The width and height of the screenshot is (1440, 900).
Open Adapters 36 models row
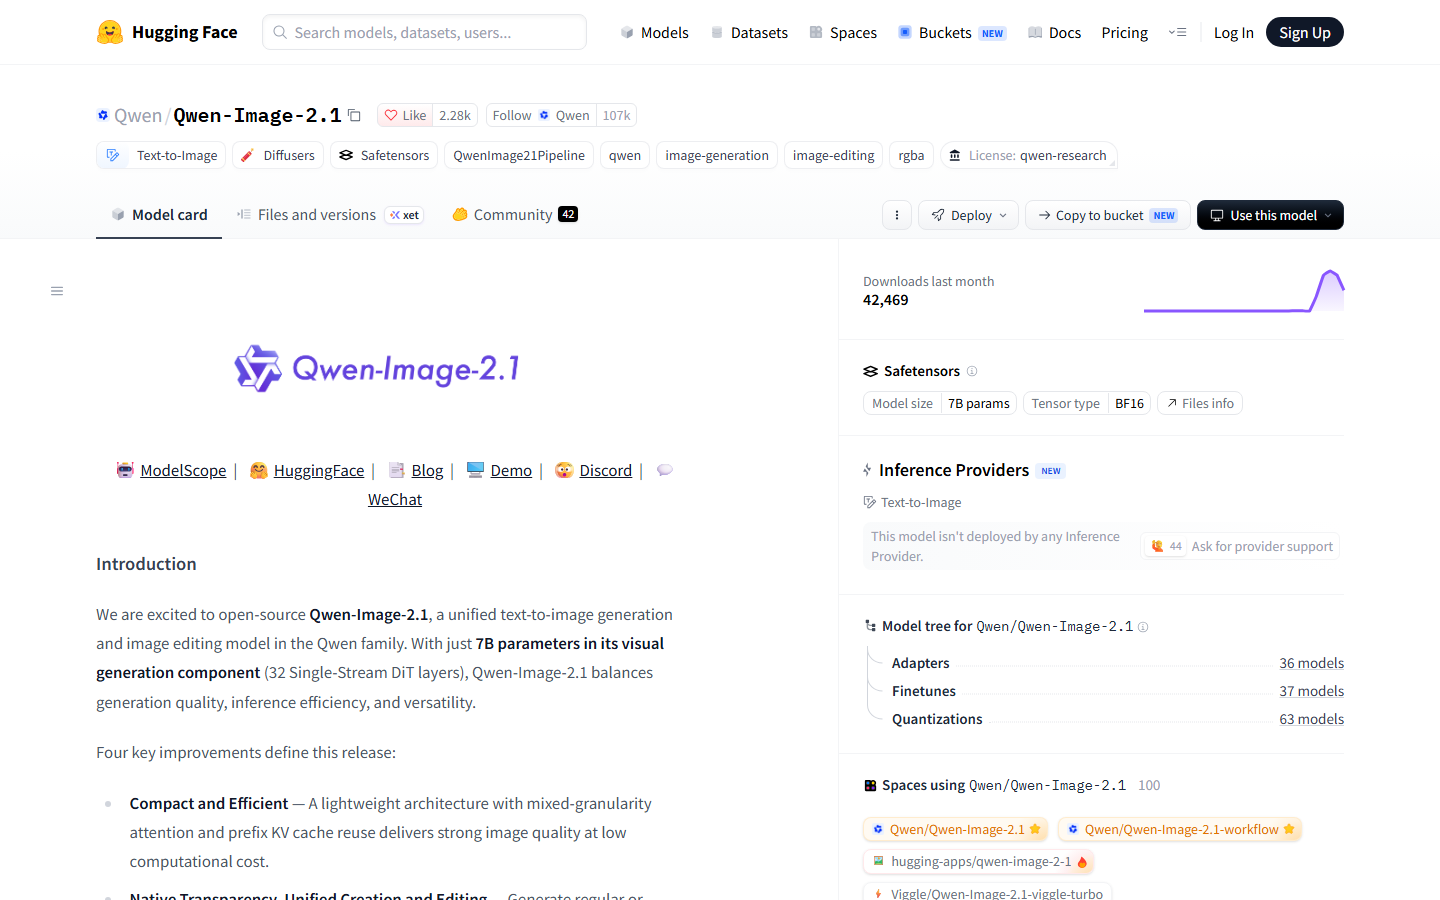click(x=1118, y=663)
